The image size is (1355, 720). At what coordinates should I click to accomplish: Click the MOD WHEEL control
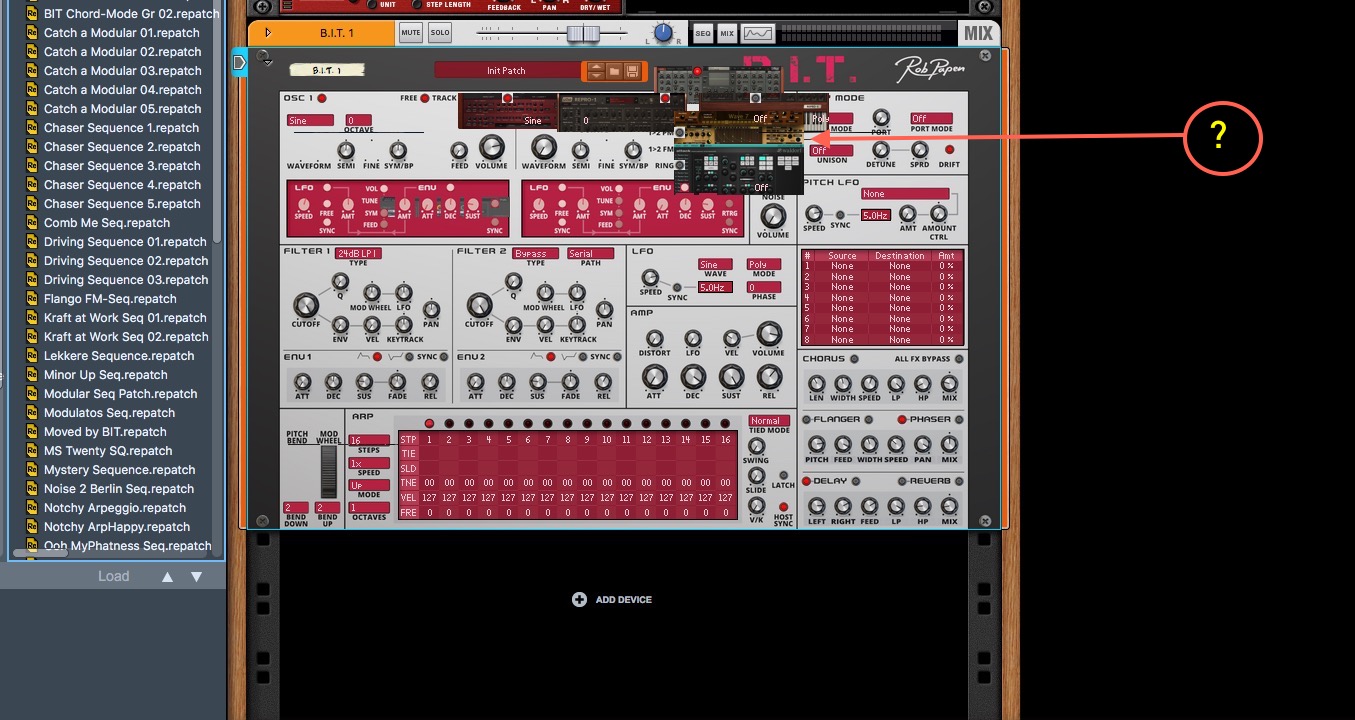328,472
